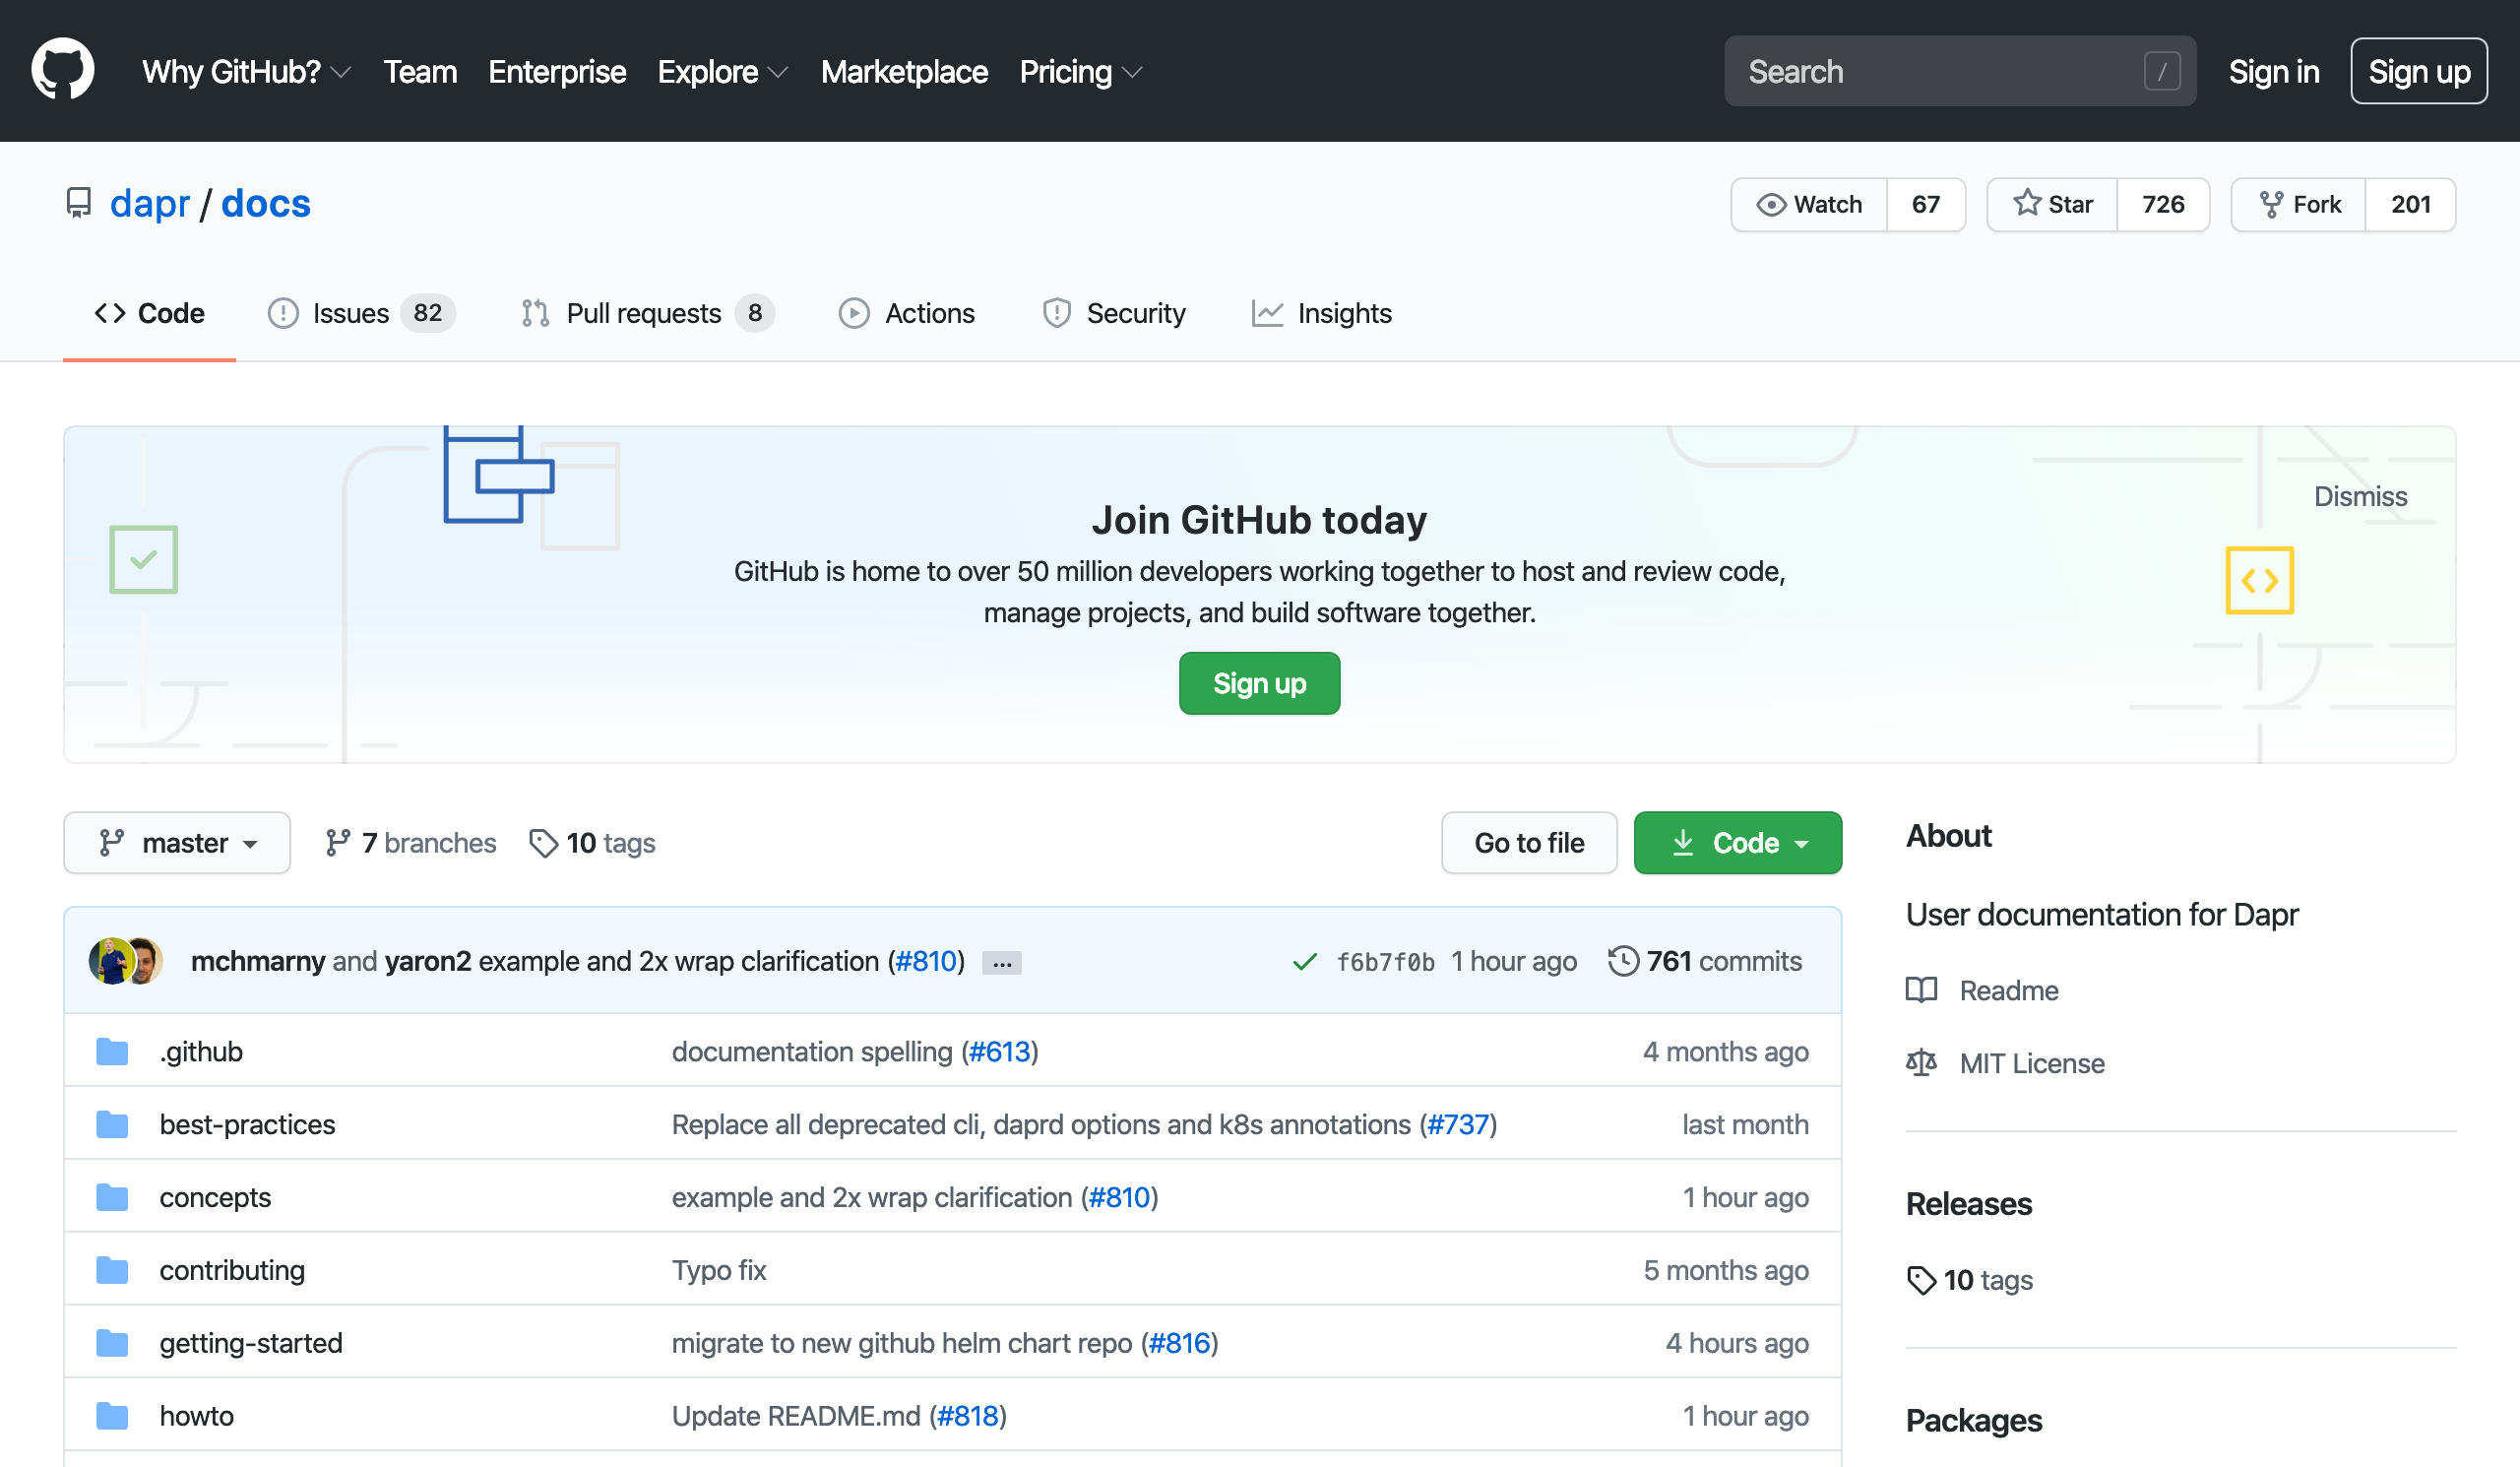The width and height of the screenshot is (2520, 1467).
Task: Select the Code tab
Action: pos(150,313)
